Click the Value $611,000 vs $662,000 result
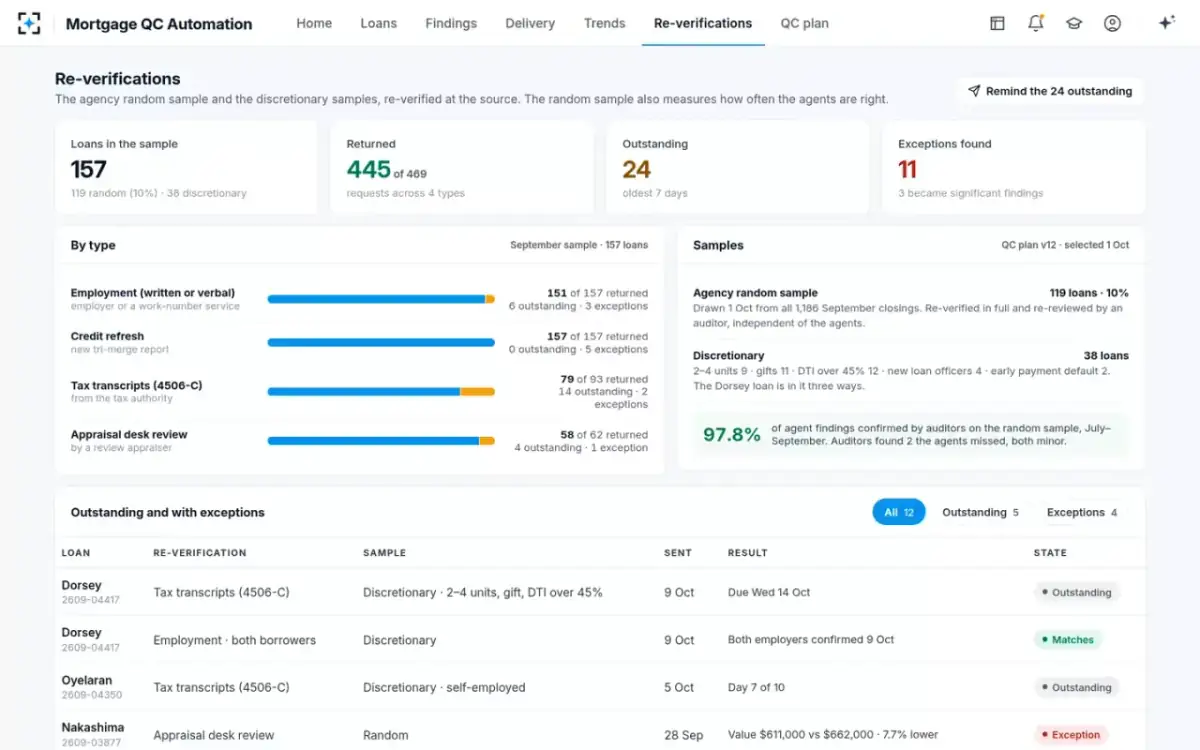Viewport: 1200px width, 750px height. (x=833, y=735)
